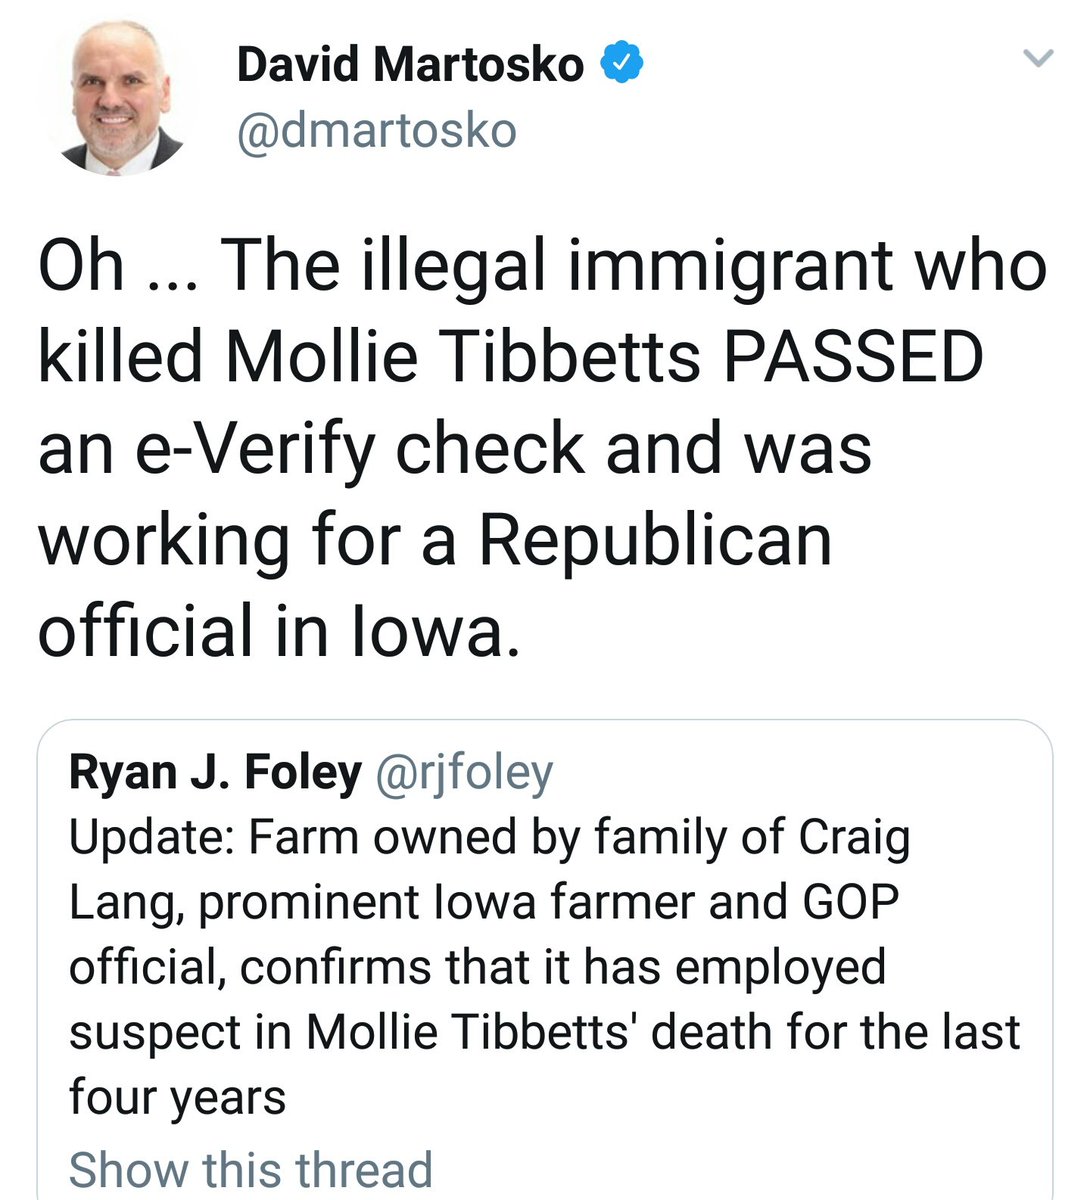Image resolution: width=1087 pixels, height=1200 pixels.
Task: Open the @rjfoley handle in quoted tweet
Action: pyautogui.click(x=463, y=772)
